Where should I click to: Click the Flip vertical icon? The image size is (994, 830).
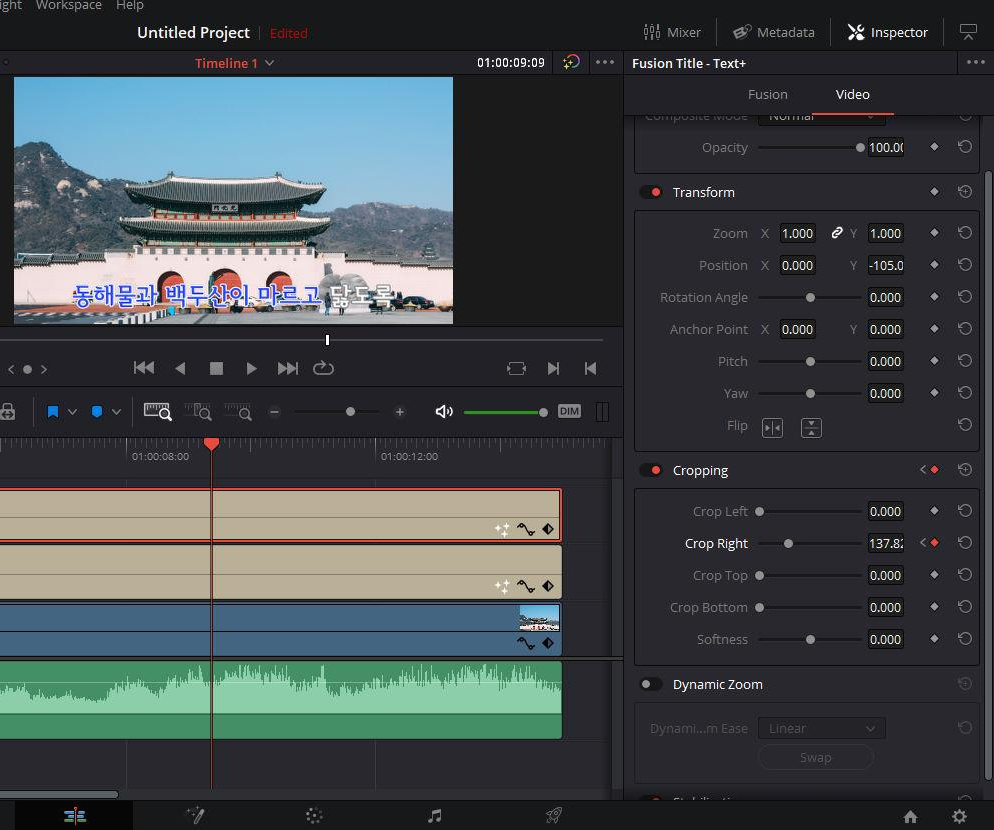(x=811, y=428)
